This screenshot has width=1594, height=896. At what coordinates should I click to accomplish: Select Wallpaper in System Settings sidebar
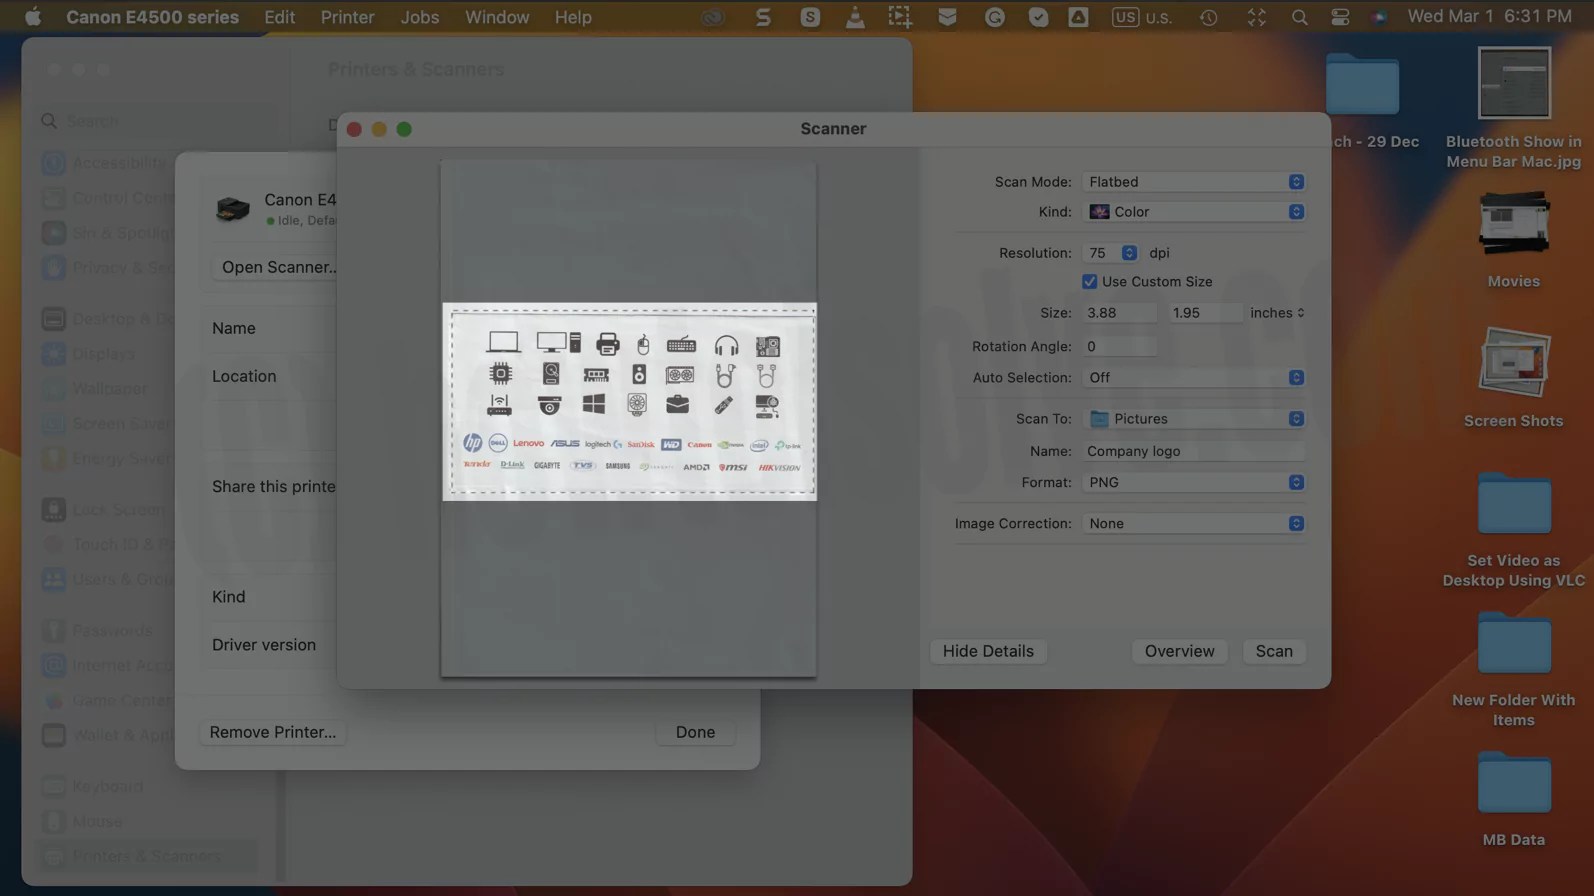(109, 389)
